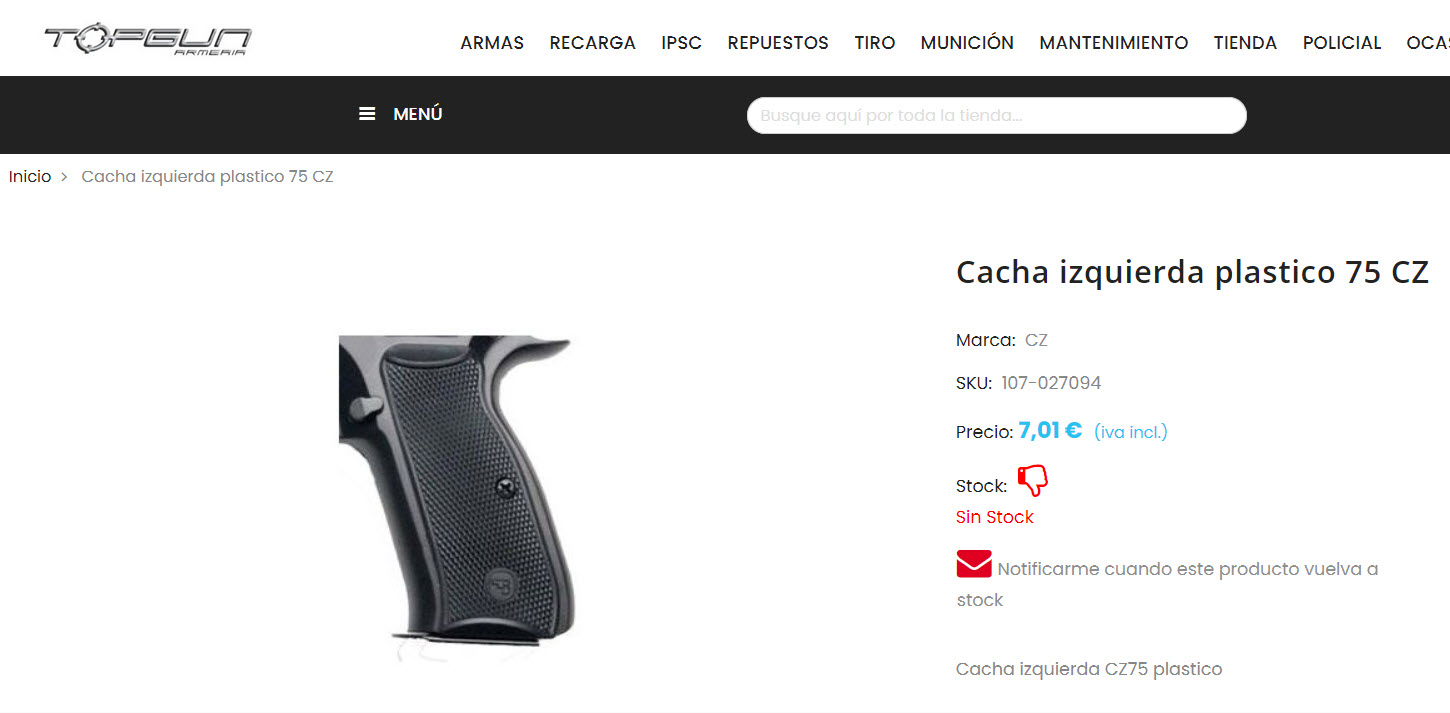This screenshot has height=713, width=1450.
Task: Click the red thumbs-down stock icon
Action: click(x=1033, y=481)
